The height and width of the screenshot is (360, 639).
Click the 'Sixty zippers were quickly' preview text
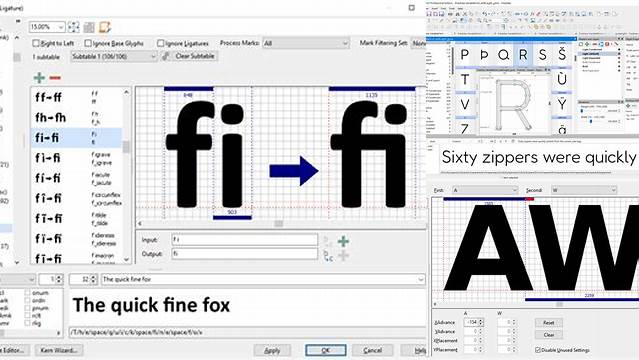(539, 157)
